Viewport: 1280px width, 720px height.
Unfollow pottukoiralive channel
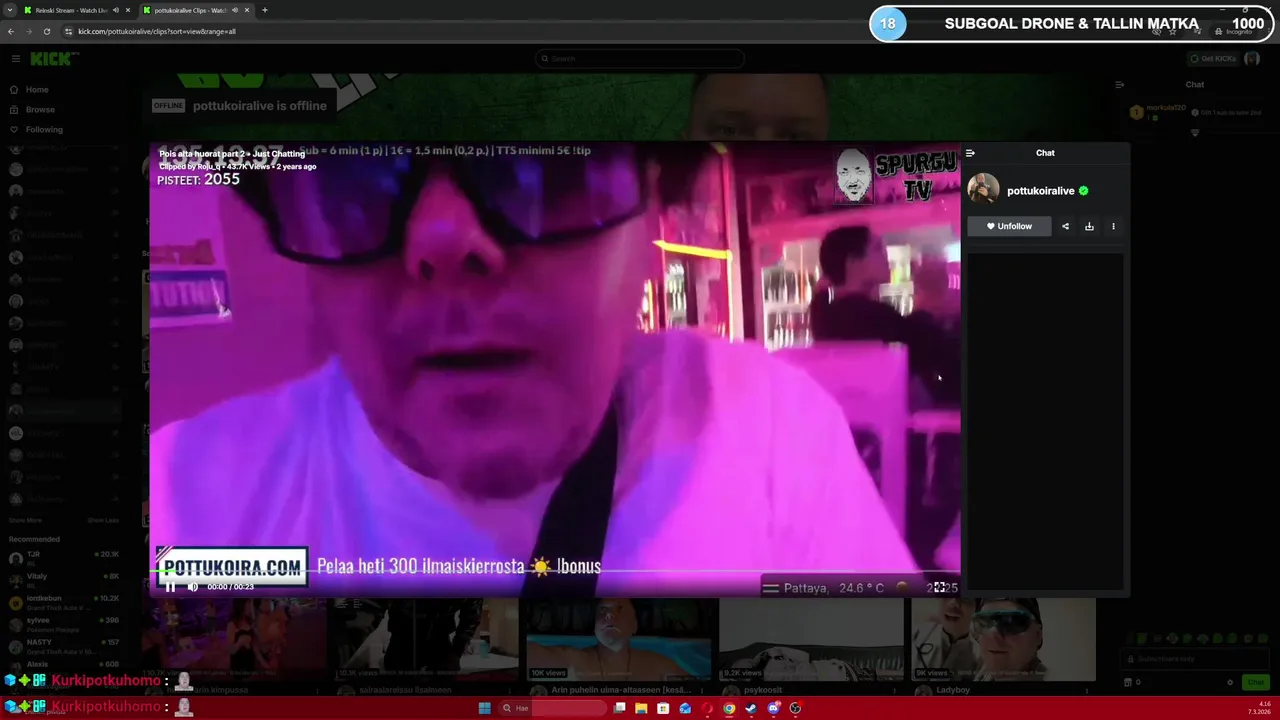coord(1009,226)
